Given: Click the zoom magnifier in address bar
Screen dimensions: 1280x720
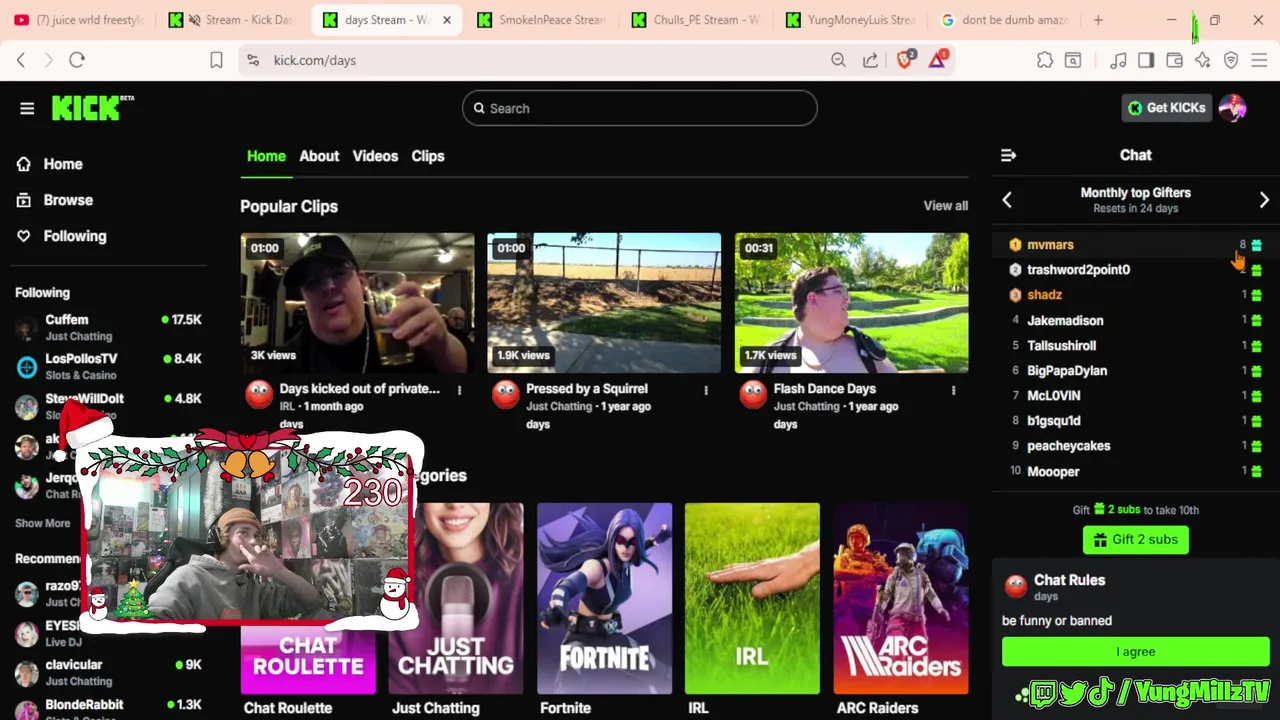Looking at the screenshot, I should tap(838, 60).
